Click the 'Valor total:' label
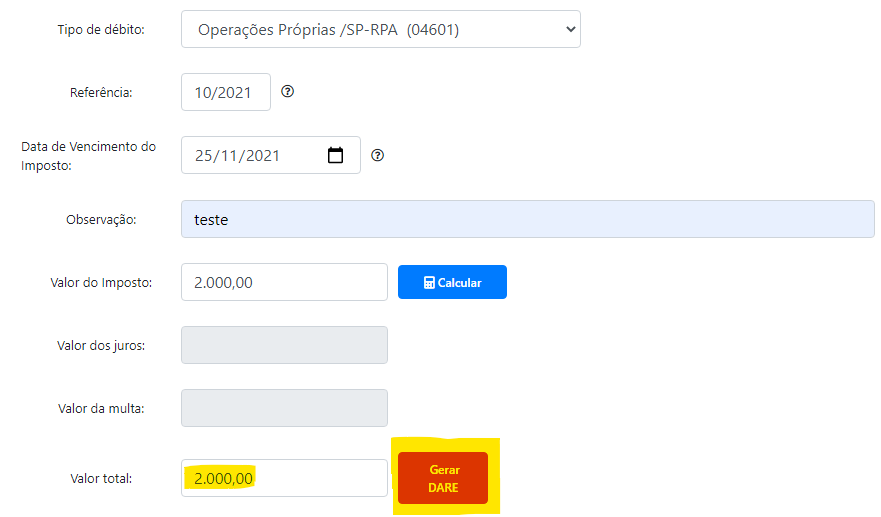This screenshot has width=881, height=517. [x=101, y=478]
